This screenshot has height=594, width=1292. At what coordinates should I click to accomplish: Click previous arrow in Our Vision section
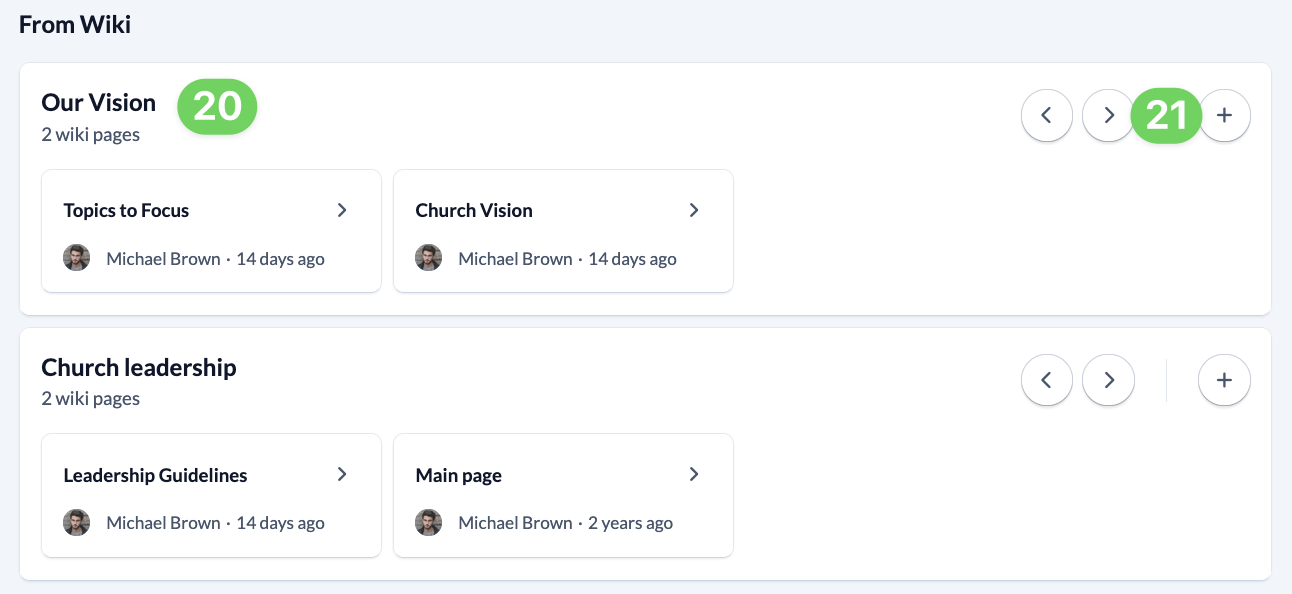tap(1047, 115)
